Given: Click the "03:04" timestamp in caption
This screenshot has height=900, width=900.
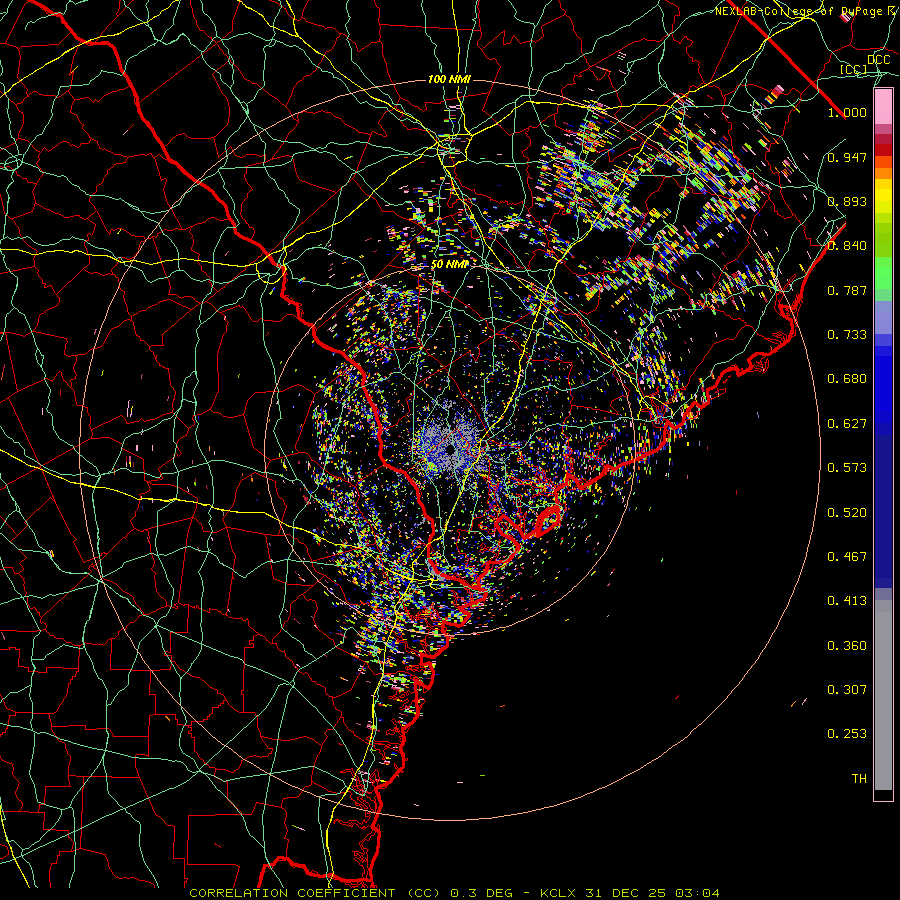Looking at the screenshot, I should [x=697, y=893].
